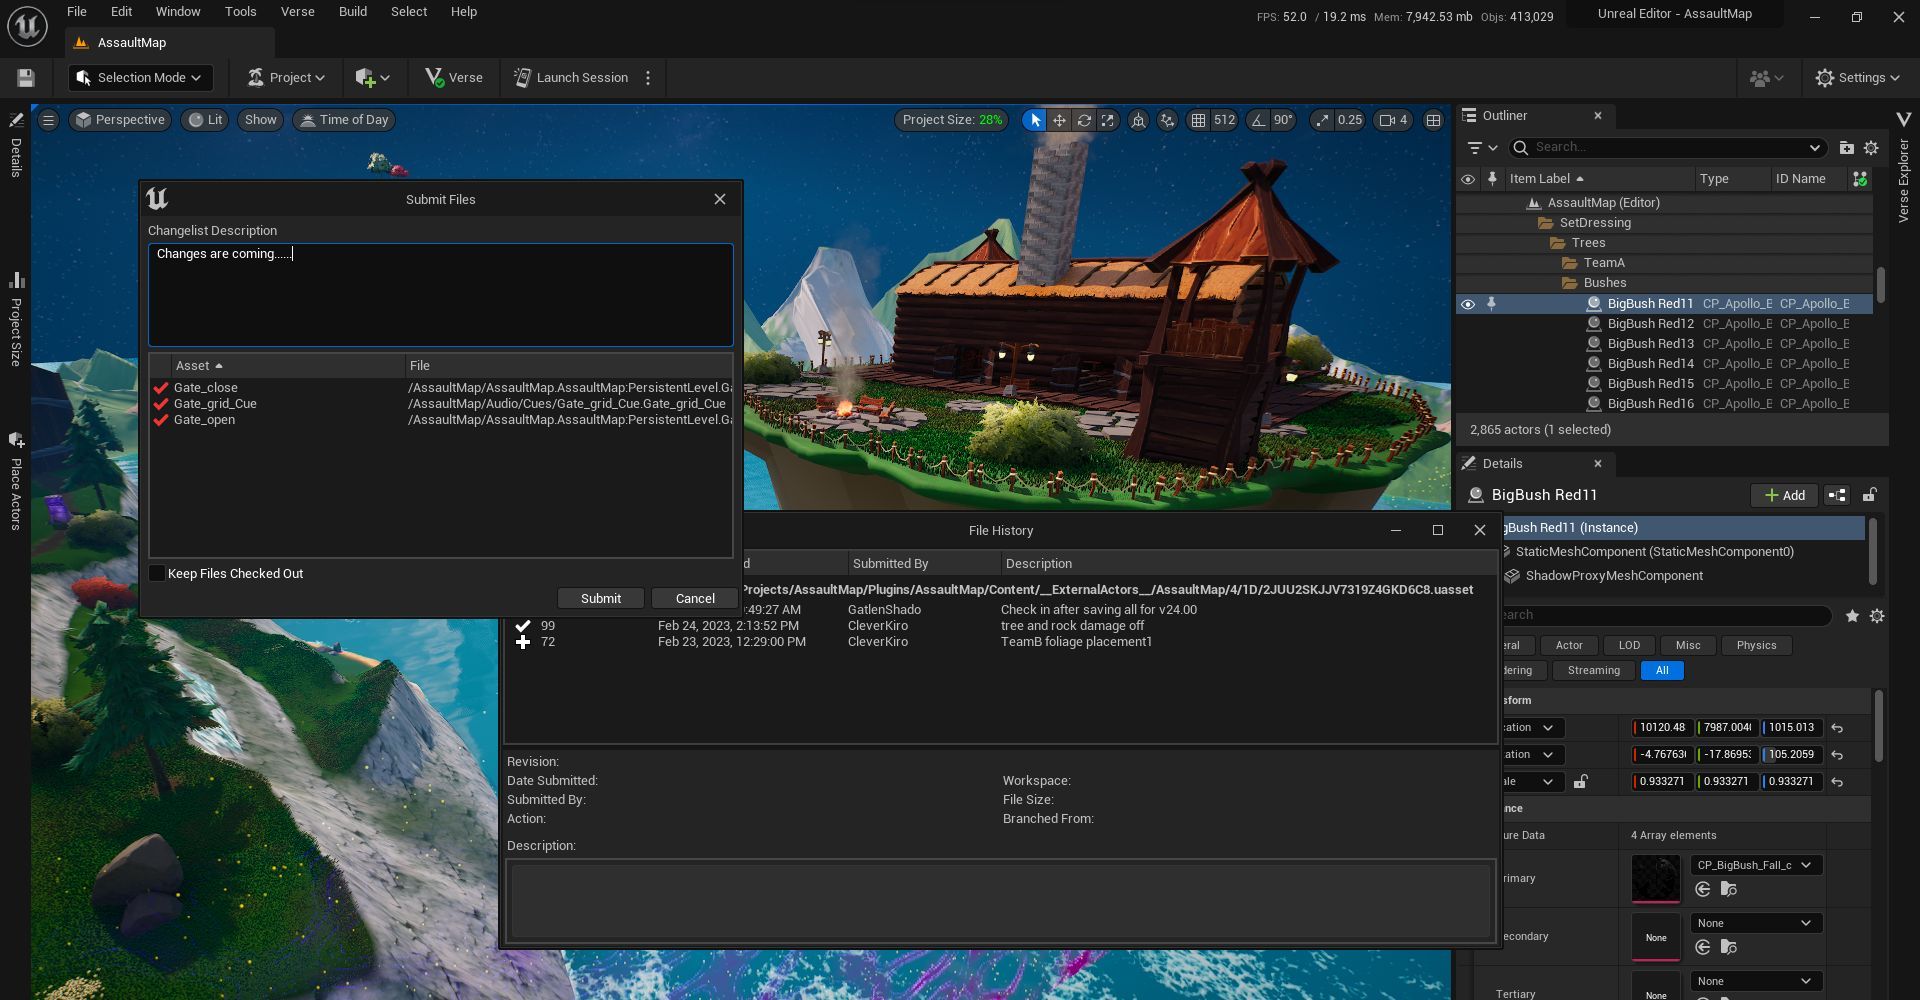This screenshot has height=1000, width=1920.
Task: Open the Build menu
Action: 352,11
